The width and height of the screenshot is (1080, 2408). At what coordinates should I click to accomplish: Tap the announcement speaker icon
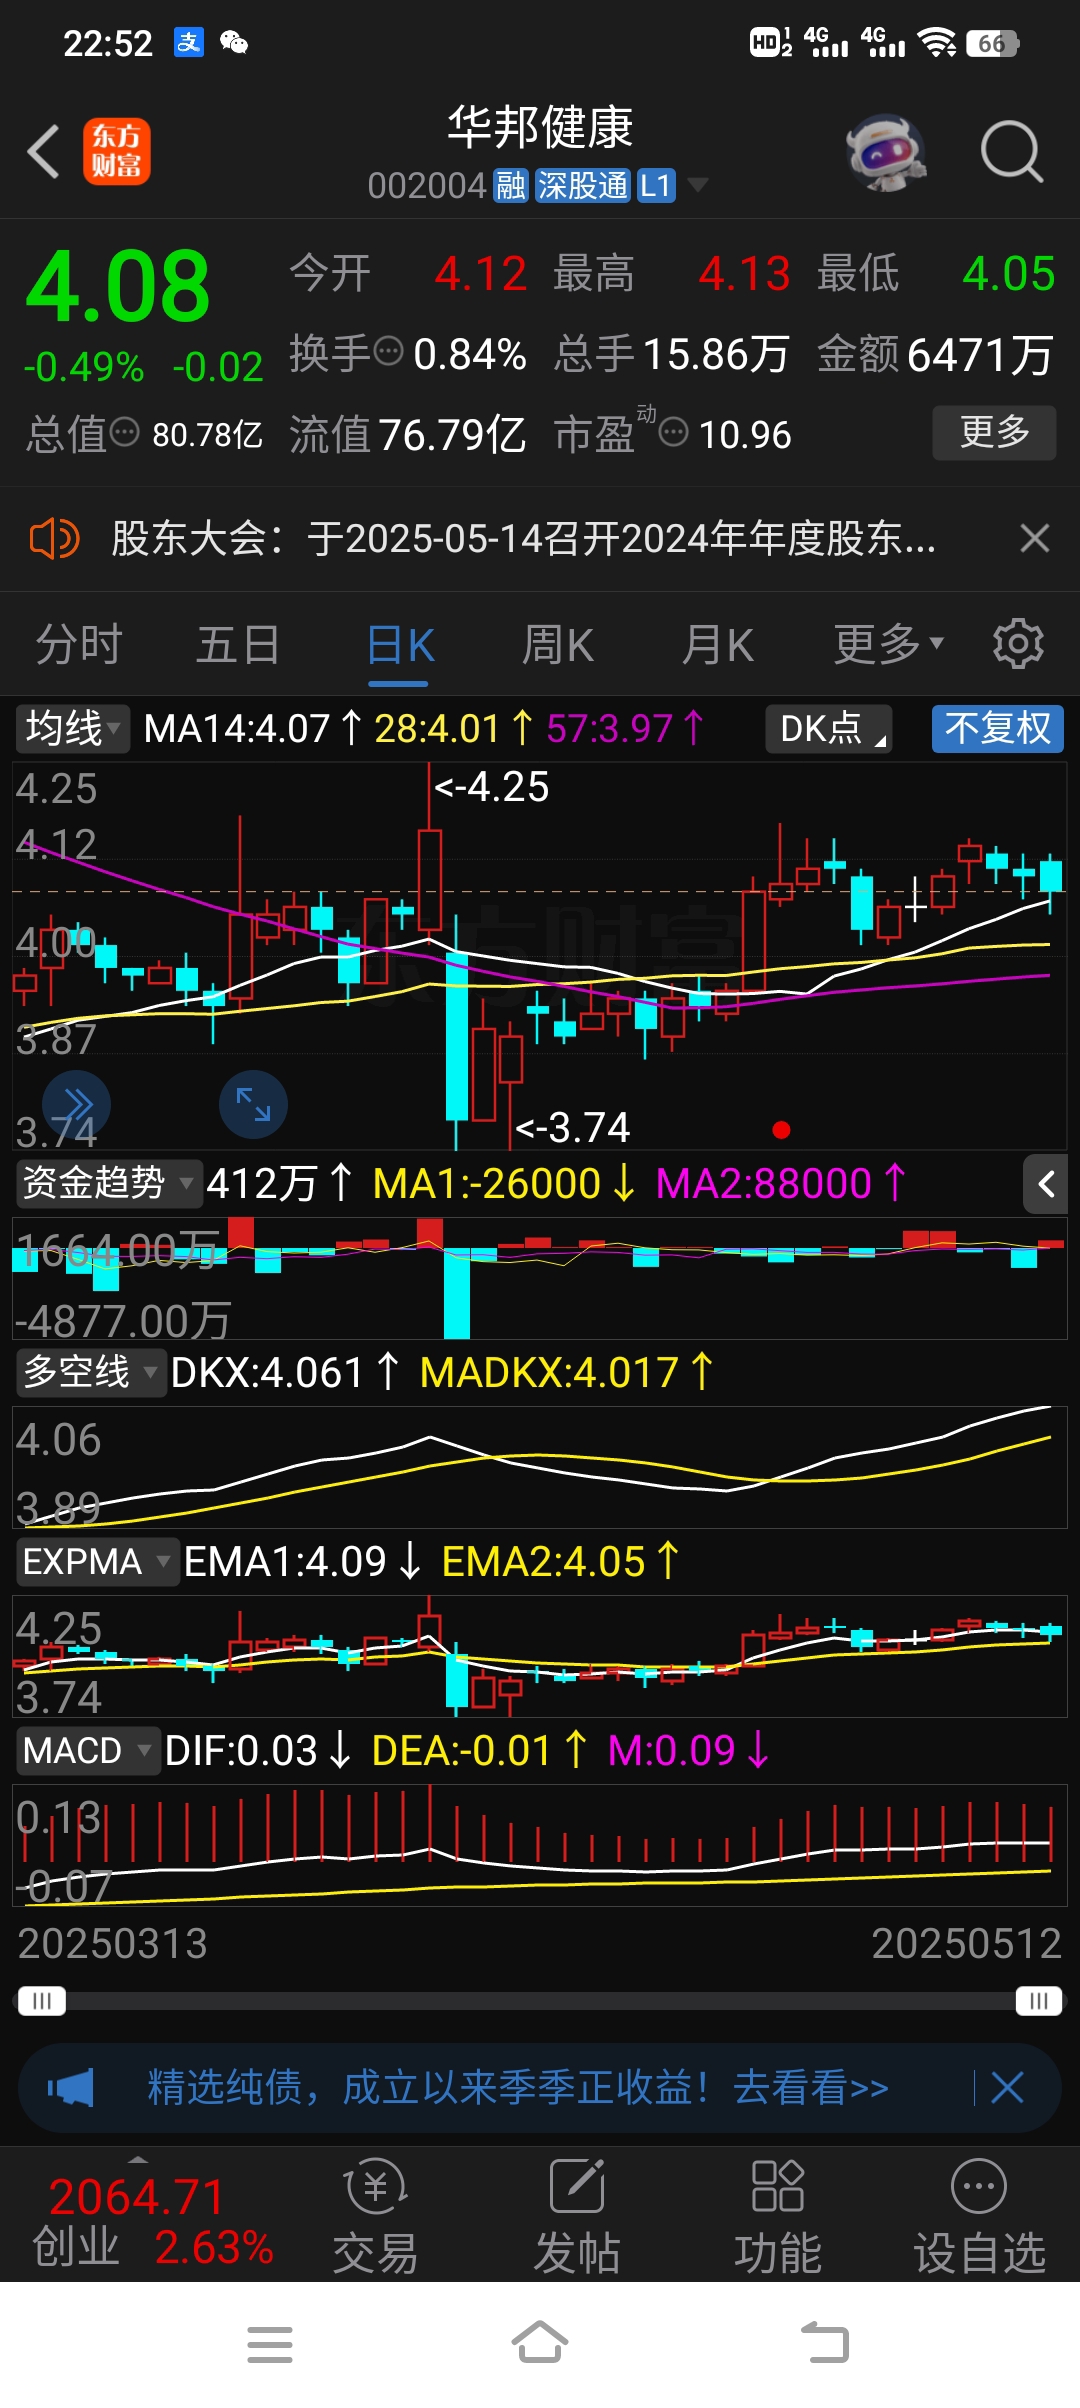pos(54,539)
